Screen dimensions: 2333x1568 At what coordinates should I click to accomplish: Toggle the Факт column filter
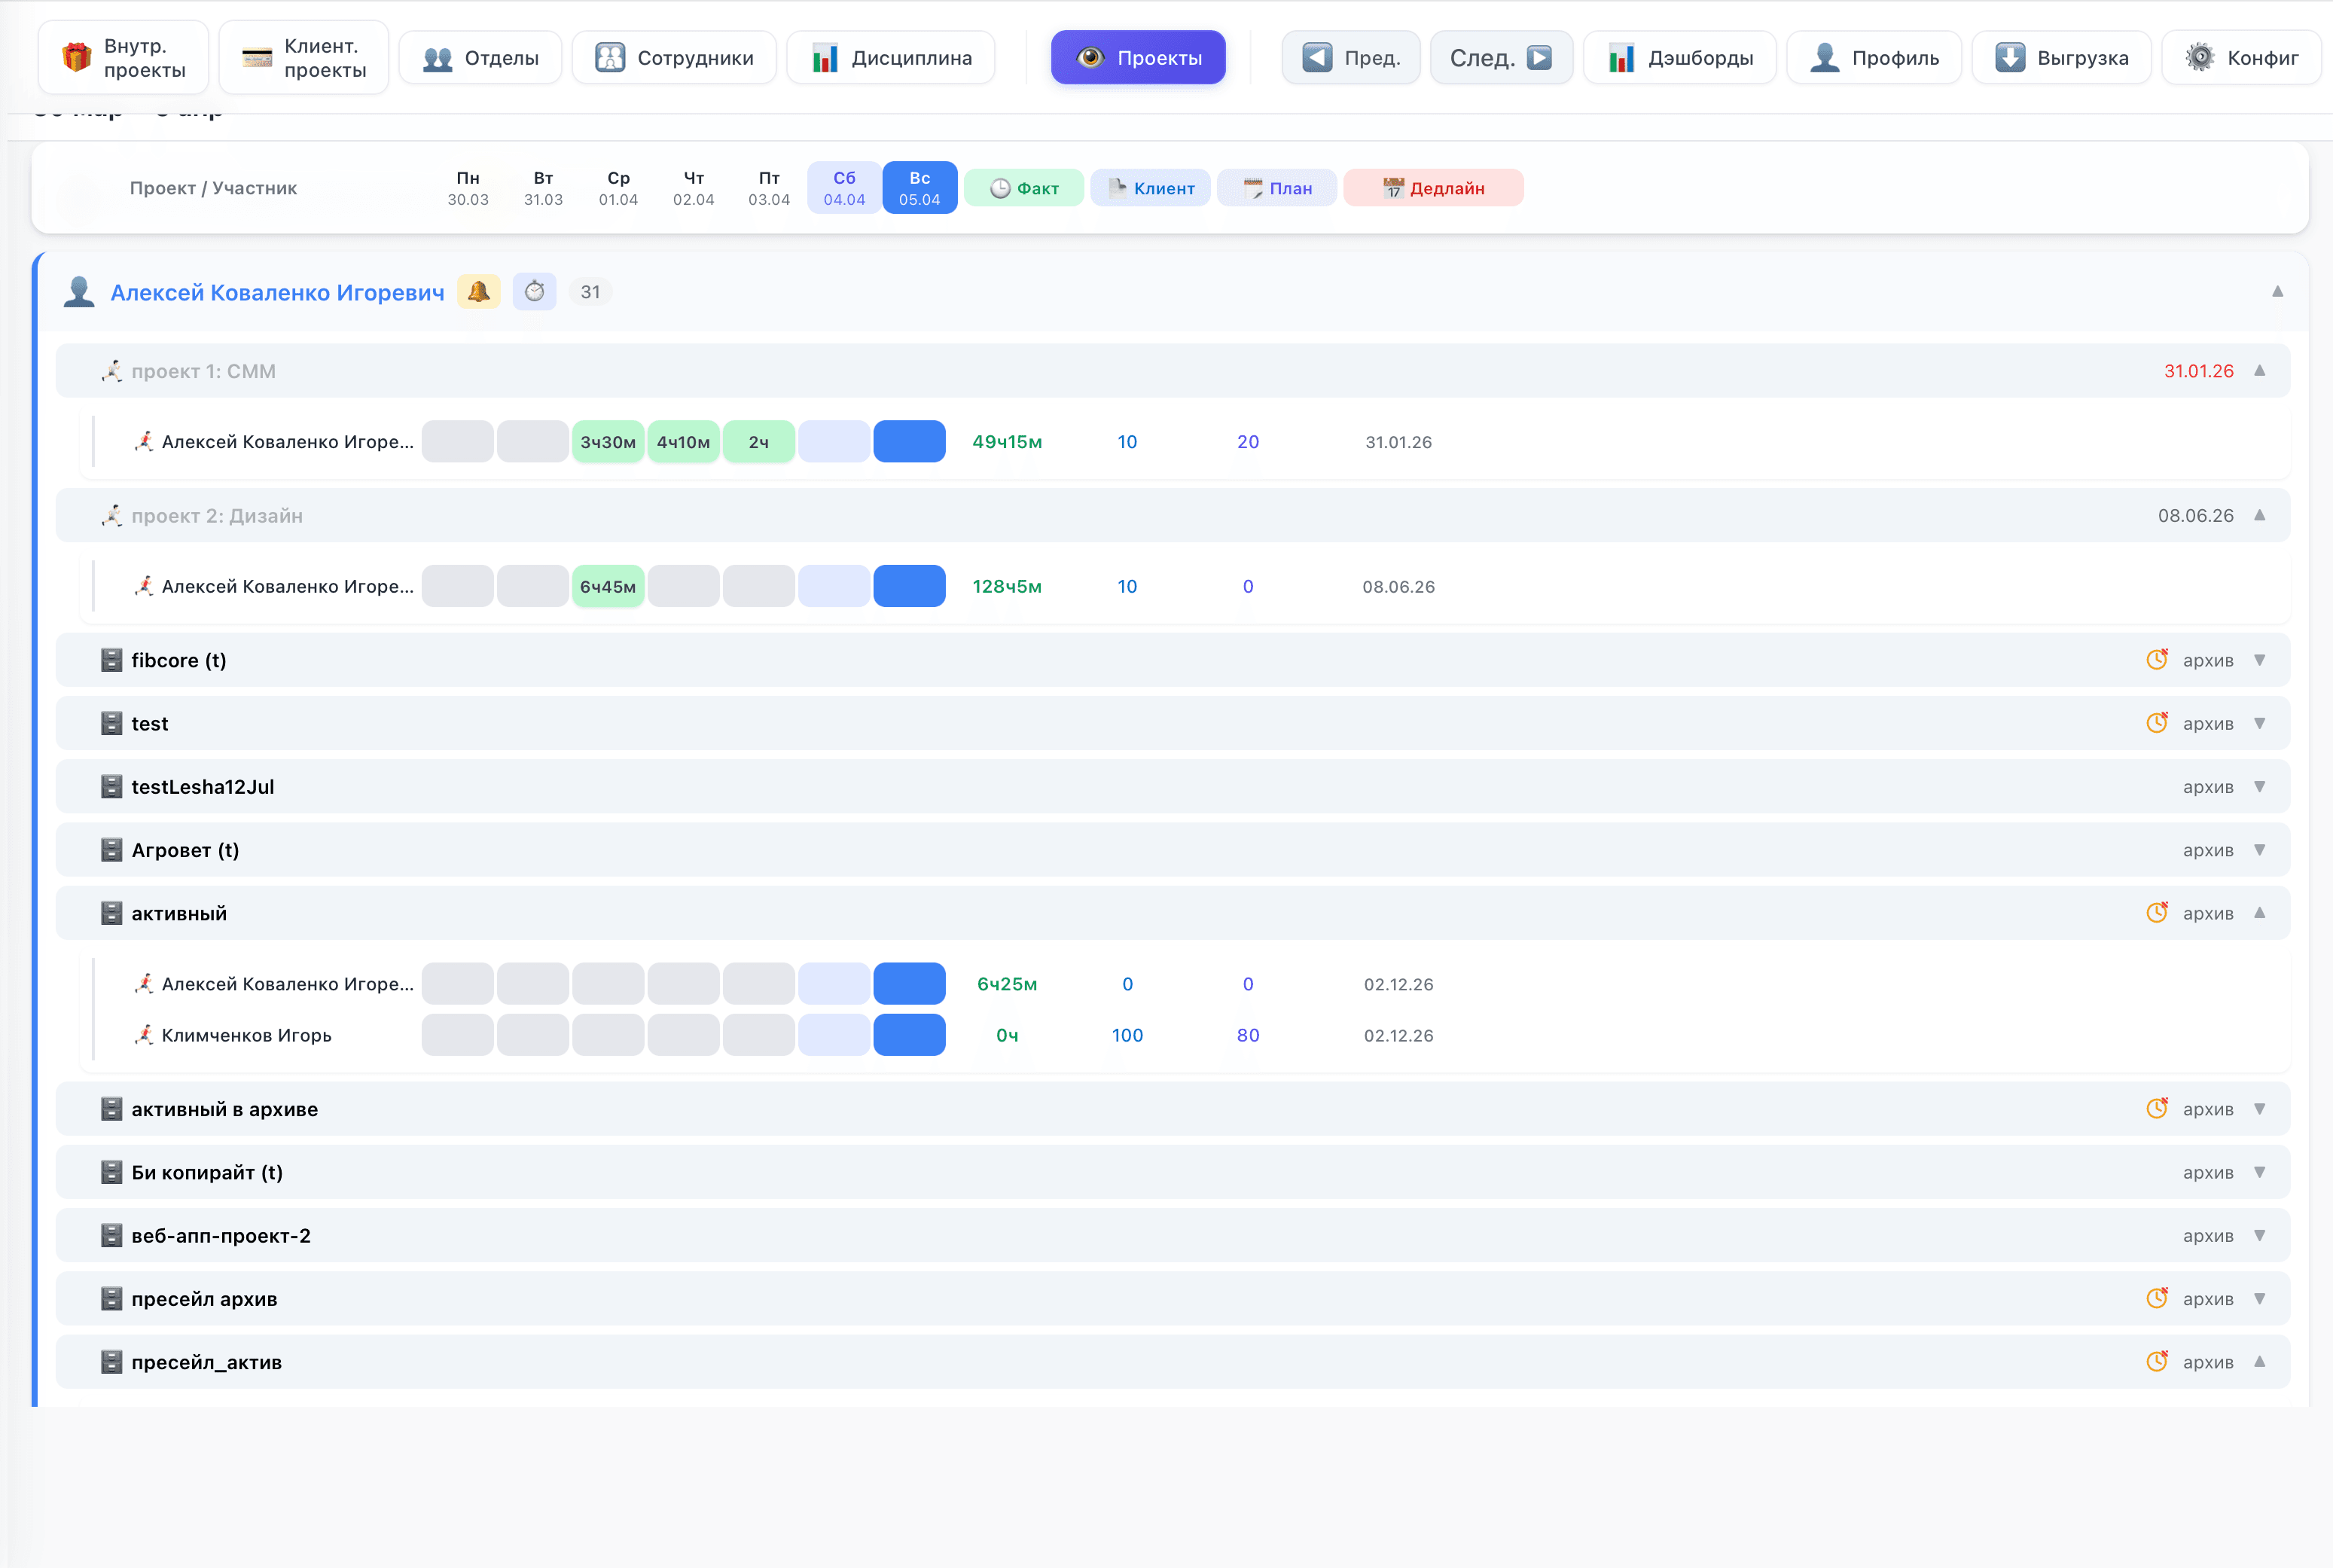click(1023, 188)
